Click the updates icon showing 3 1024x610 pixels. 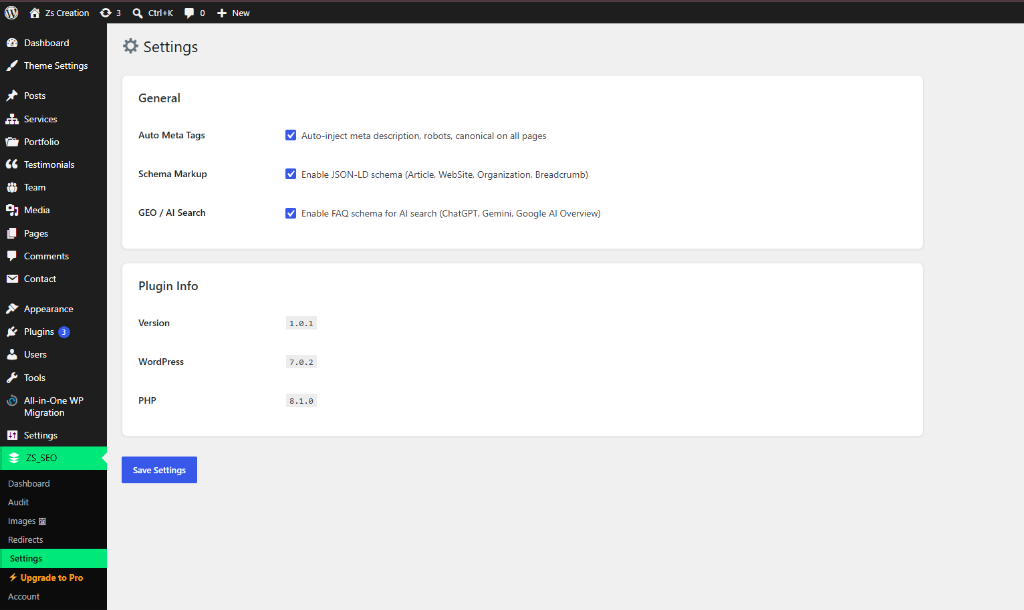point(105,13)
